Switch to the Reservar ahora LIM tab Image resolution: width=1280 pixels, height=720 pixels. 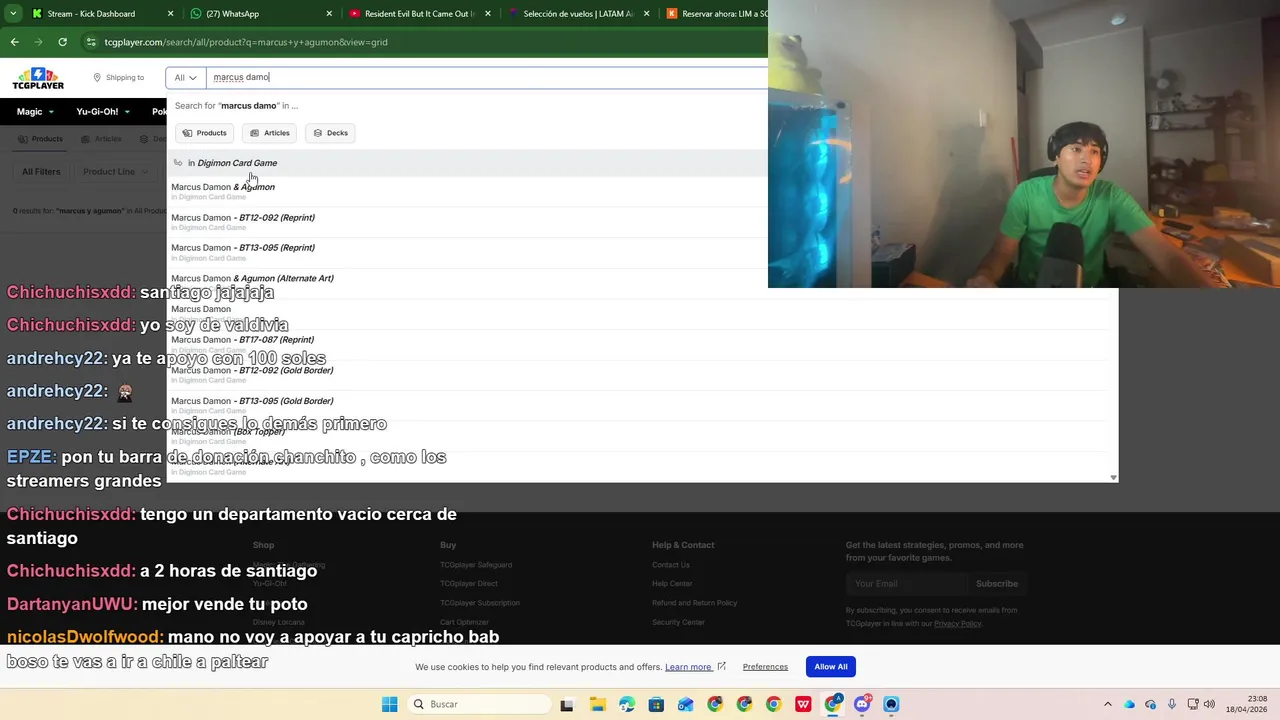tap(714, 14)
